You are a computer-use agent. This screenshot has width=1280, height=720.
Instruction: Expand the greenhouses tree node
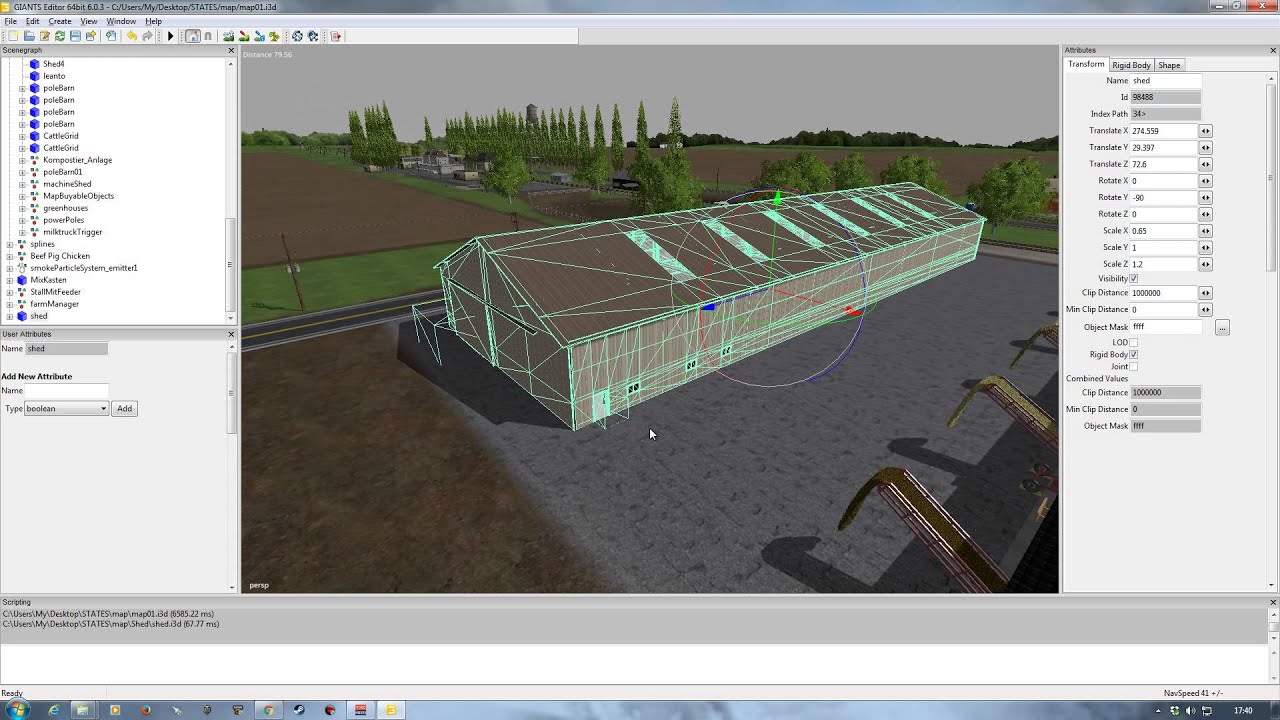[22, 208]
